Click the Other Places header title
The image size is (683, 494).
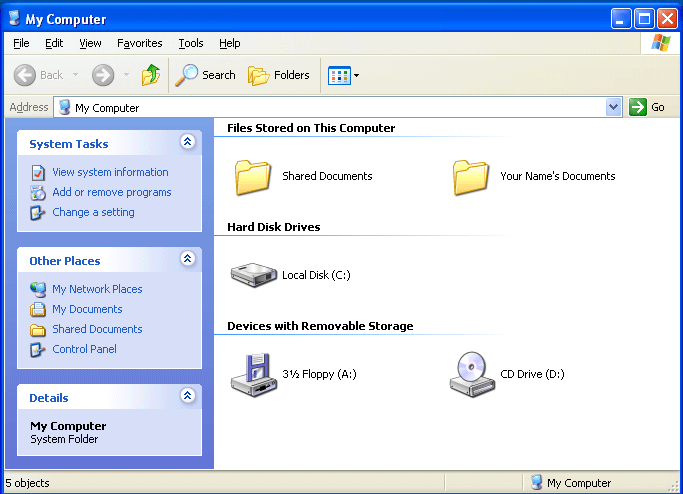click(x=65, y=261)
